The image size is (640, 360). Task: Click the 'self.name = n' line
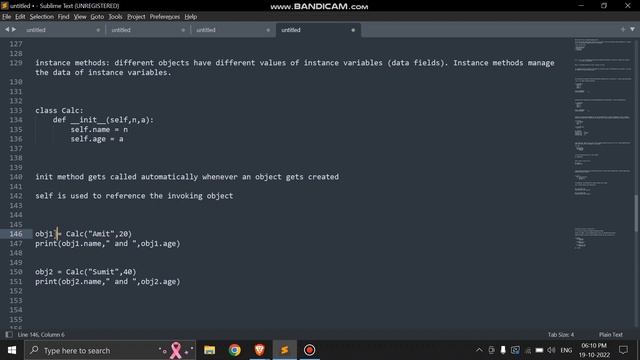click(x=99, y=129)
